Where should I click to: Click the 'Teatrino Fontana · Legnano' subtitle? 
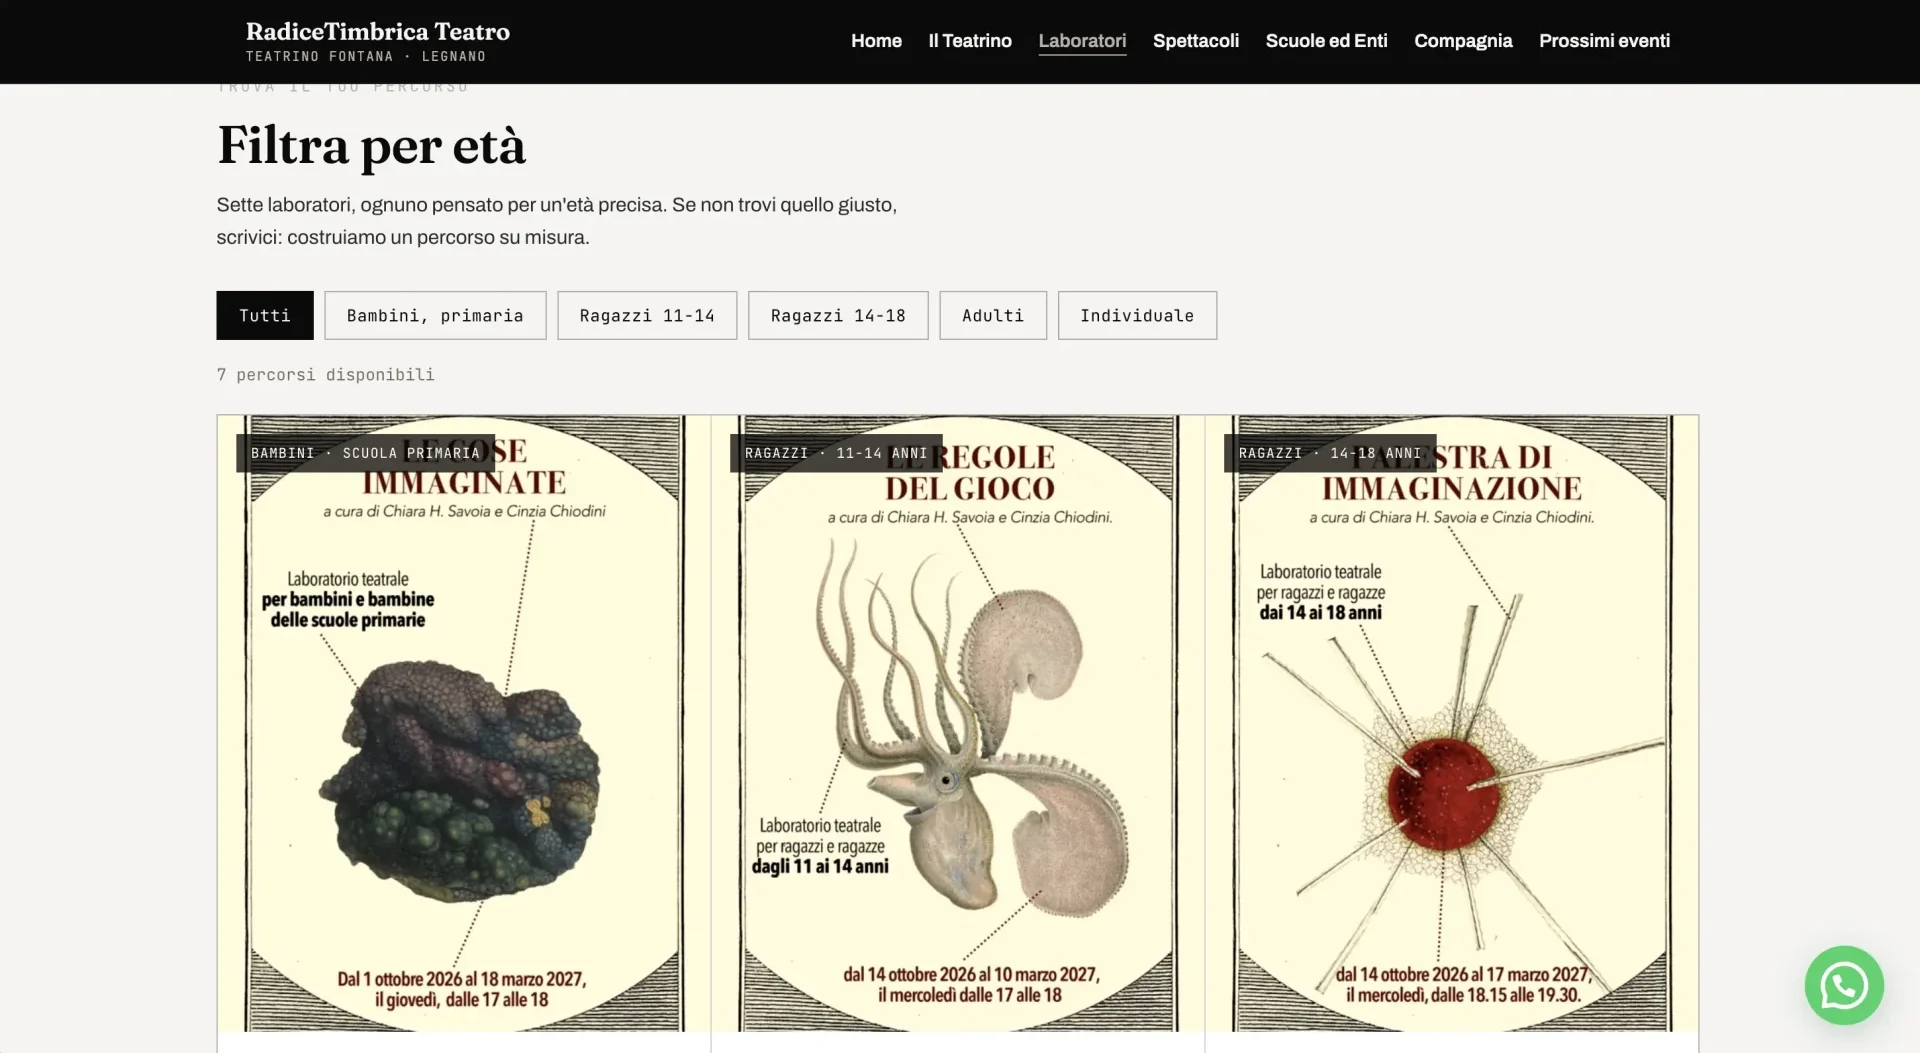(366, 56)
